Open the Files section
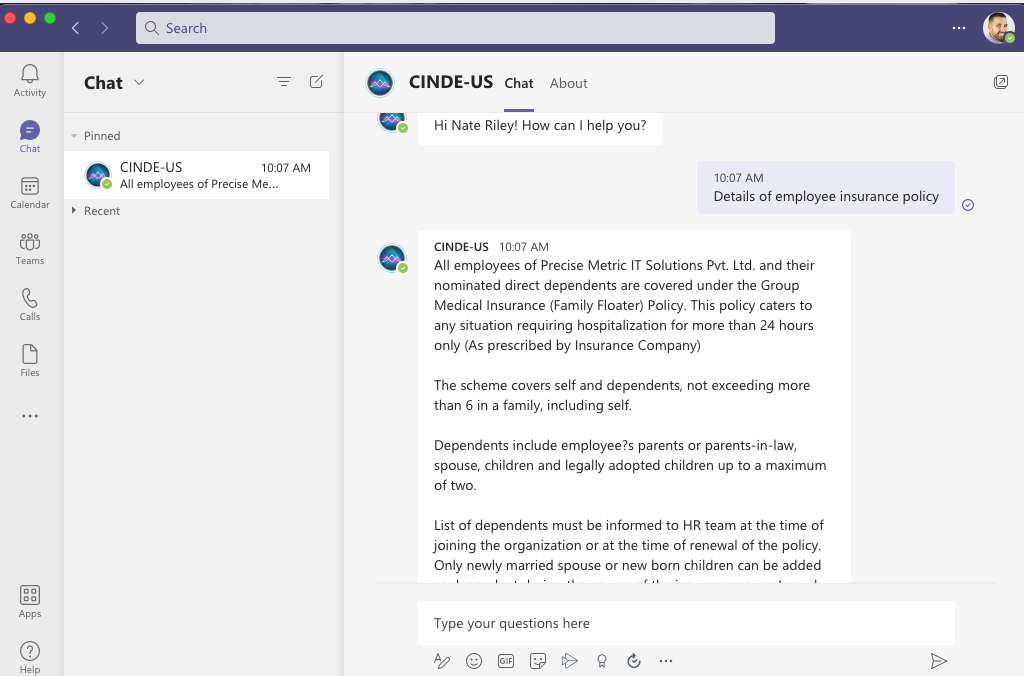Viewport: 1024px width, 676px height. click(30, 361)
